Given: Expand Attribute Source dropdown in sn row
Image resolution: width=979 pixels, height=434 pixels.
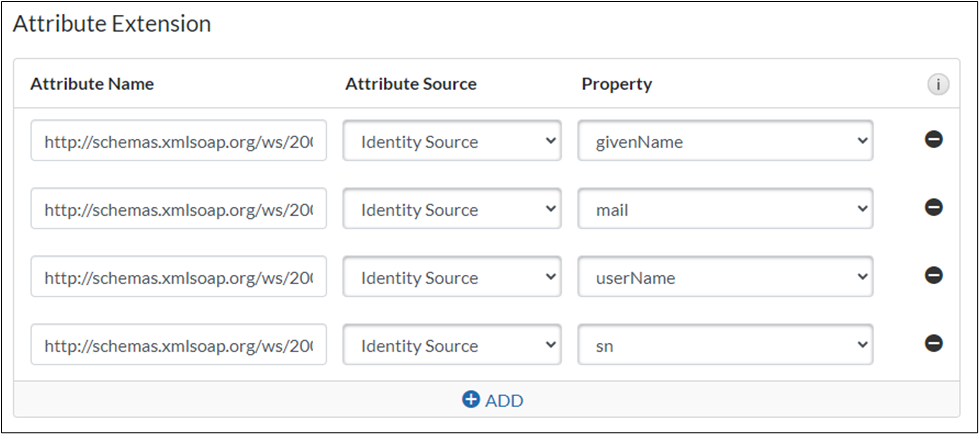Looking at the screenshot, I should click(452, 346).
